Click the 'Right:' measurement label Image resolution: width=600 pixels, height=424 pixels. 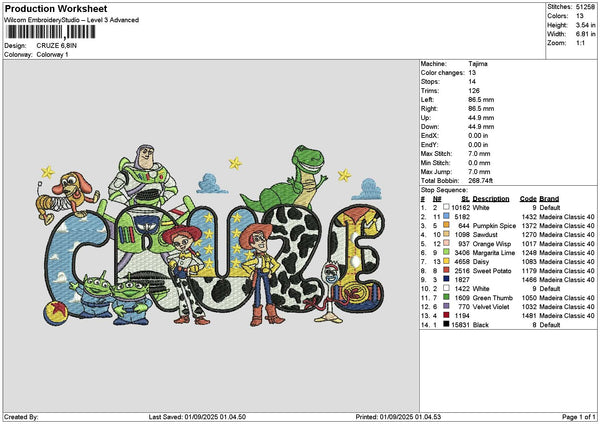coord(429,109)
